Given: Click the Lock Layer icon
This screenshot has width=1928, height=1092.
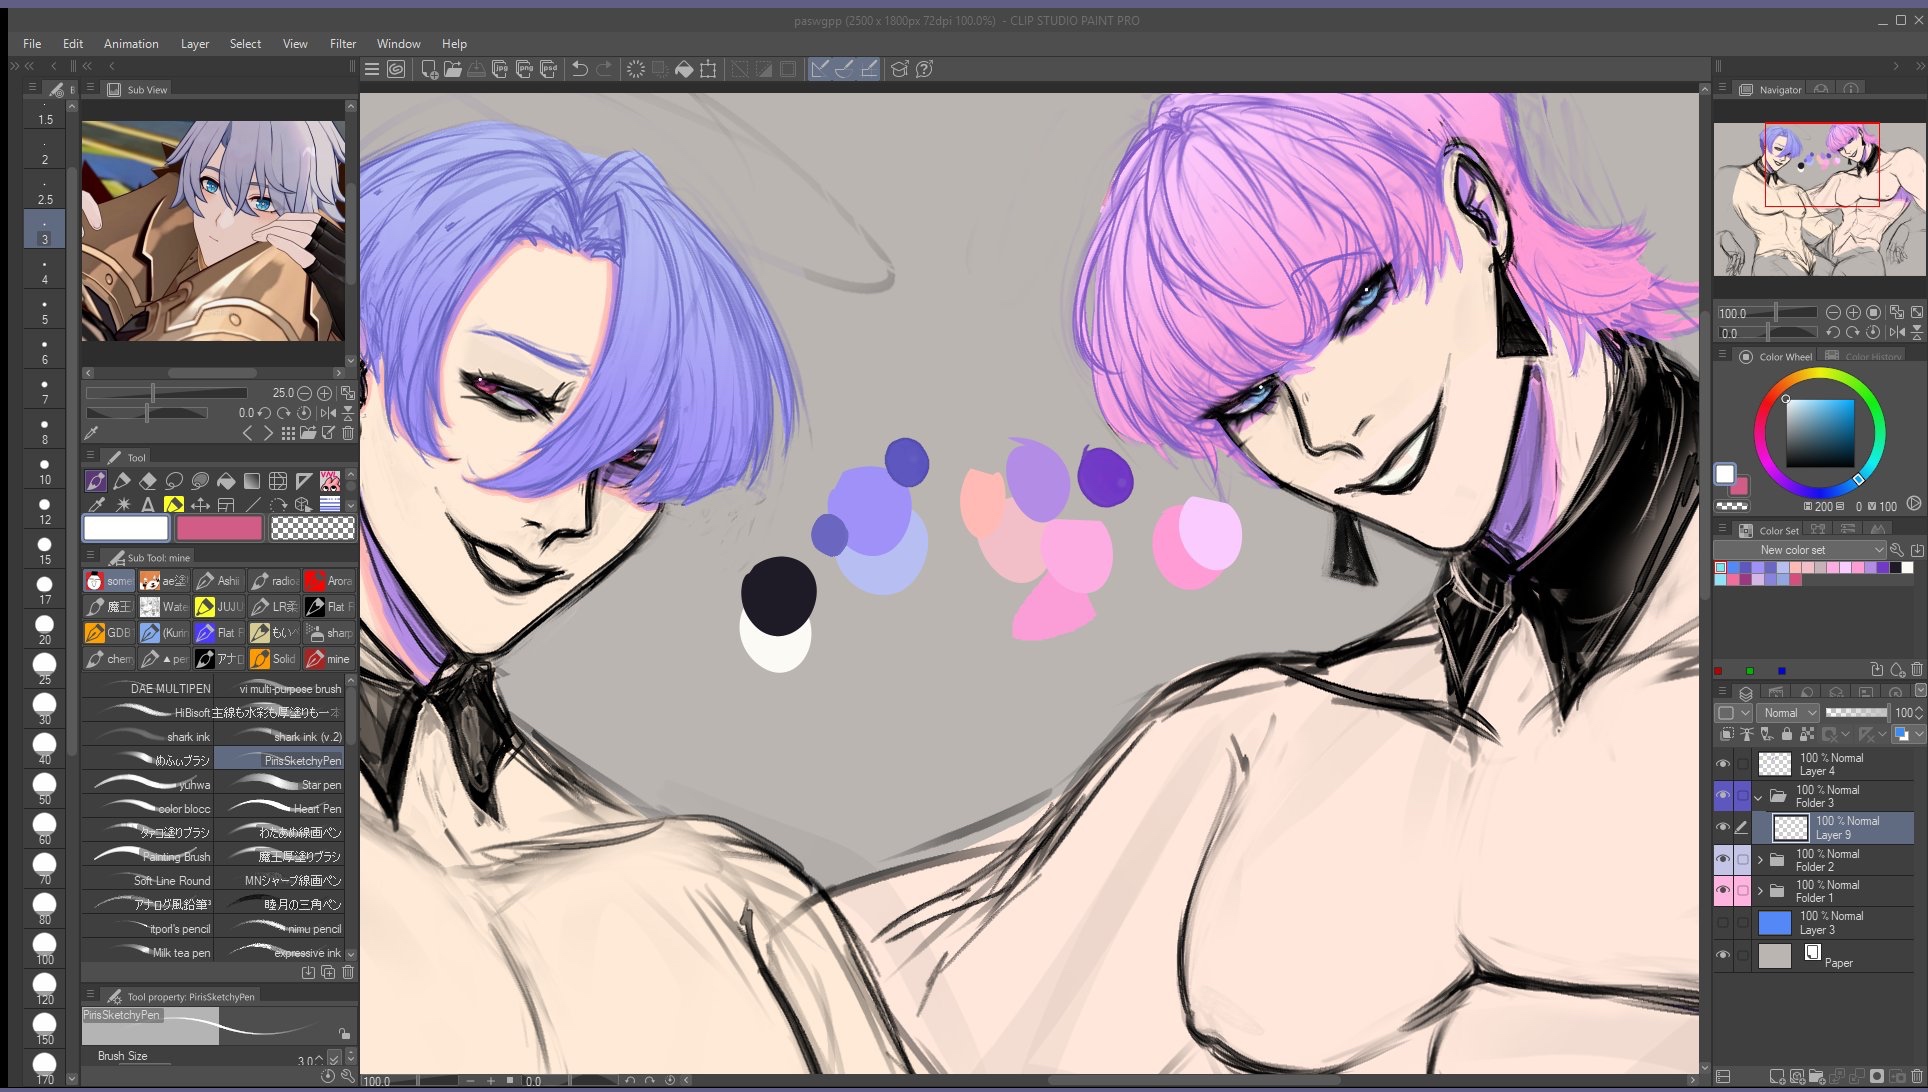Looking at the screenshot, I should (x=1787, y=734).
